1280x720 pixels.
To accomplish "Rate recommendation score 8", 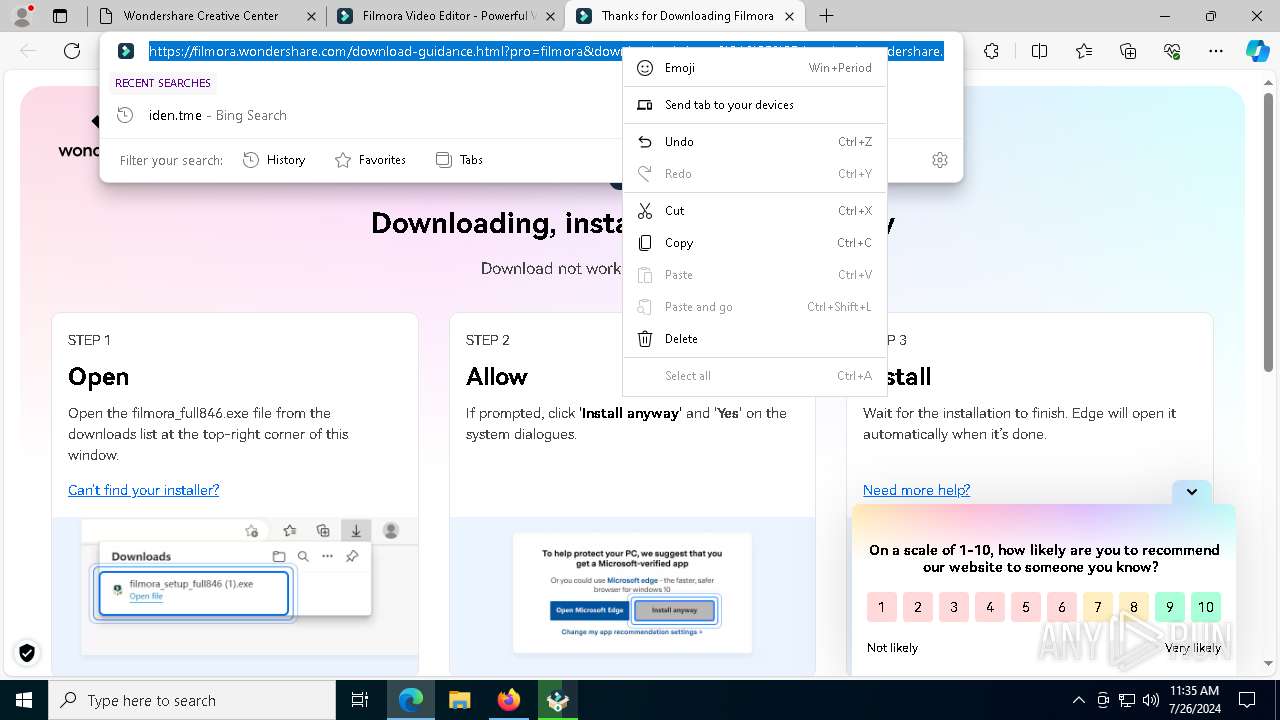I will 1134,607.
